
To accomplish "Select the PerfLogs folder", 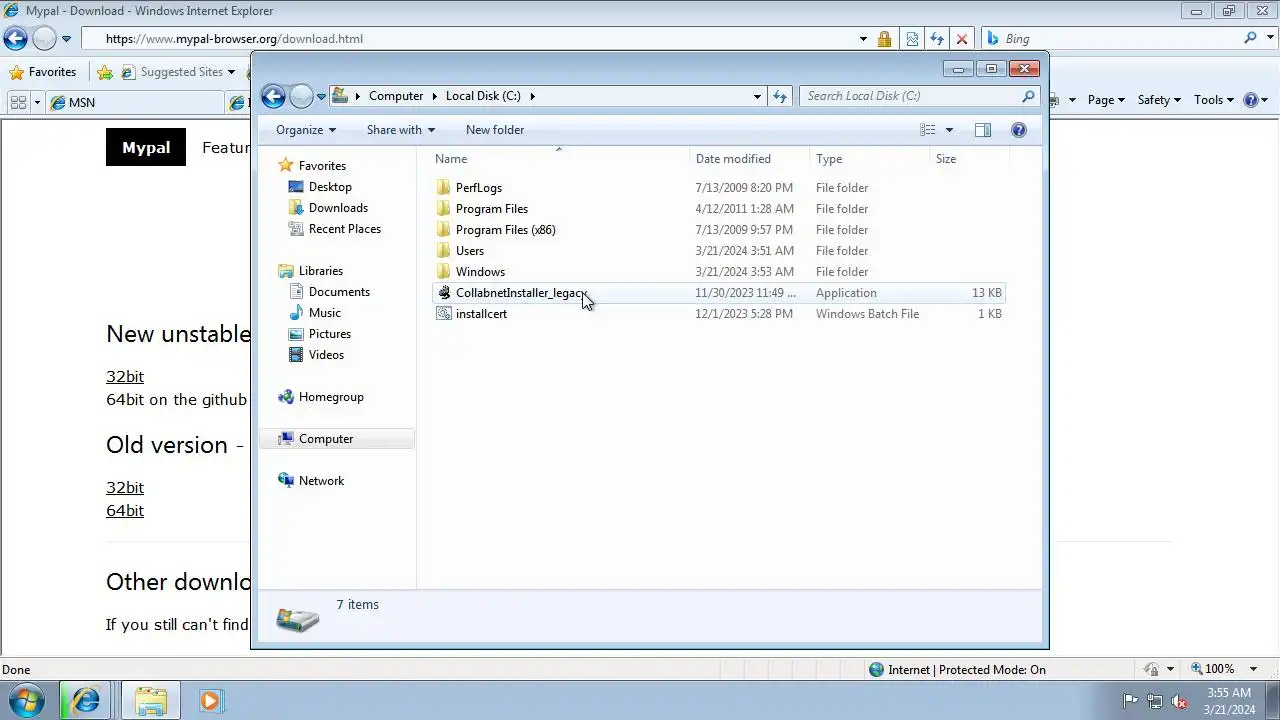I will point(478,188).
